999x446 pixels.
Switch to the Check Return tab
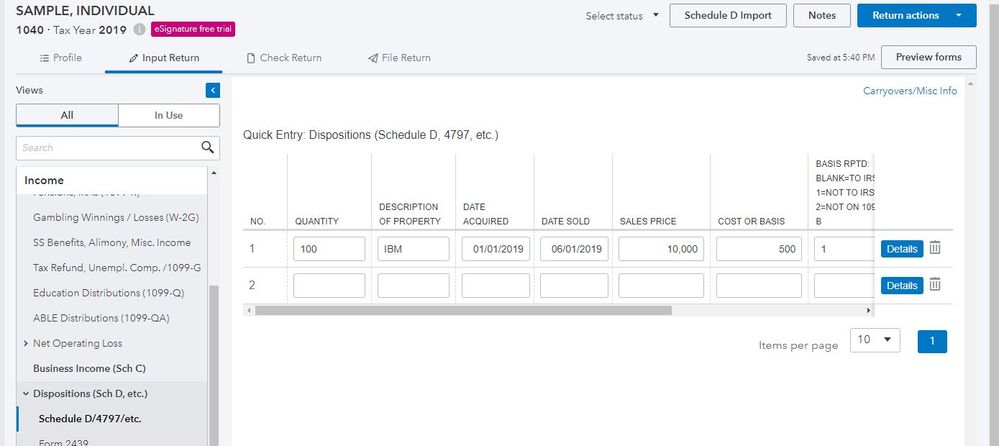click(284, 58)
